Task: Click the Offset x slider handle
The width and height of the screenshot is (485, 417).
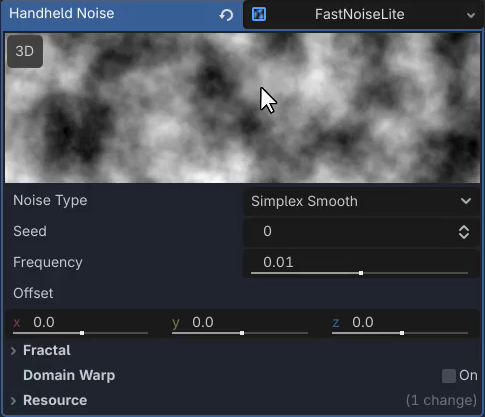Action: 82,333
